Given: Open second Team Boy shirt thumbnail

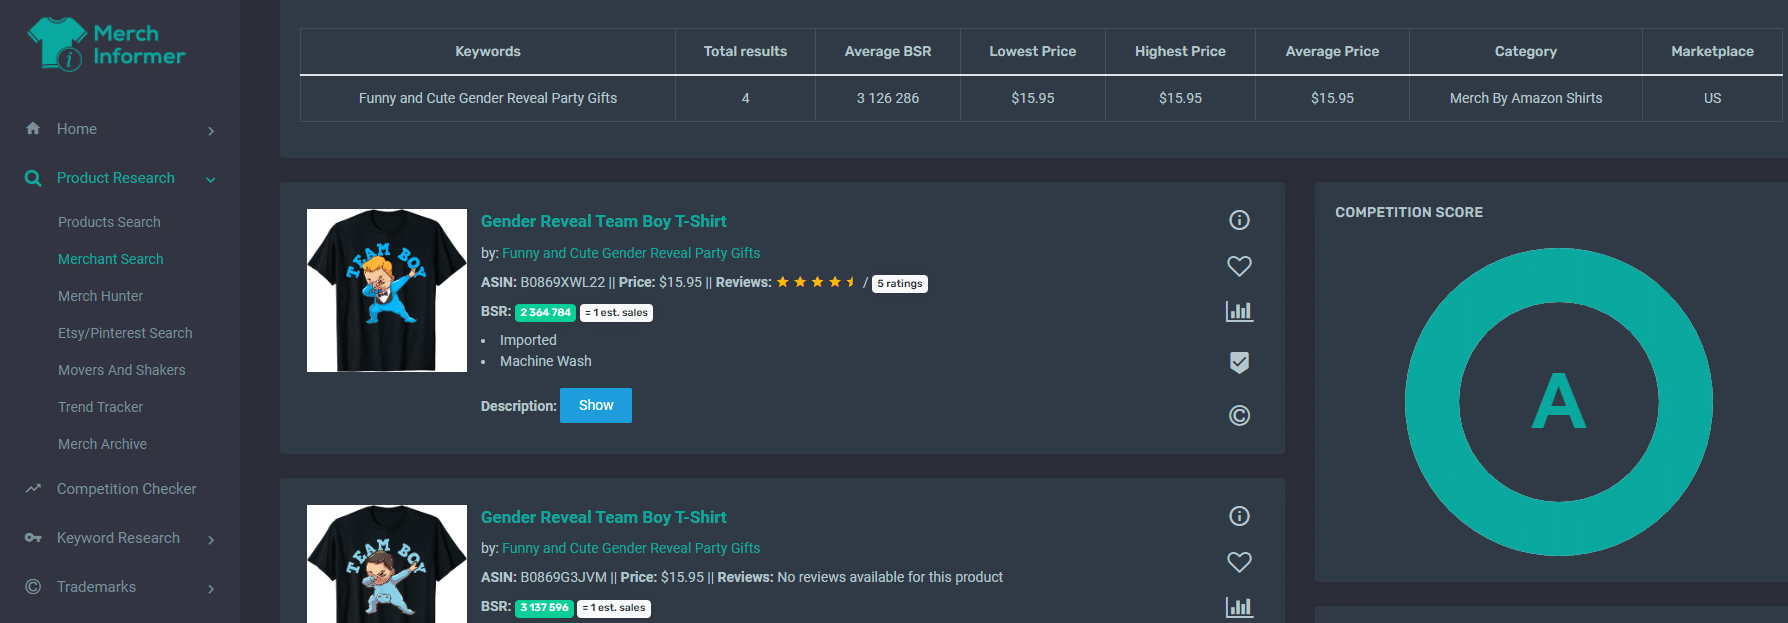Looking at the screenshot, I should point(387,564).
